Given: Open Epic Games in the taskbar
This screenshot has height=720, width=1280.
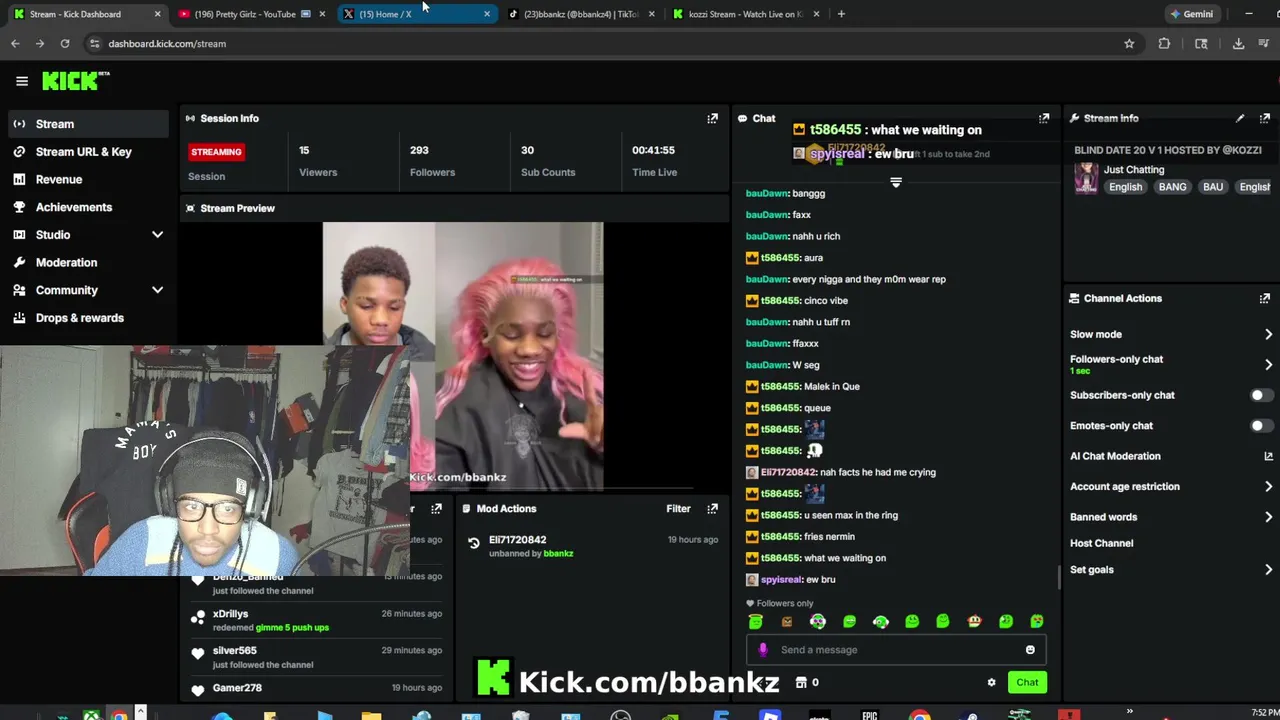Looking at the screenshot, I should pyautogui.click(x=870, y=715).
